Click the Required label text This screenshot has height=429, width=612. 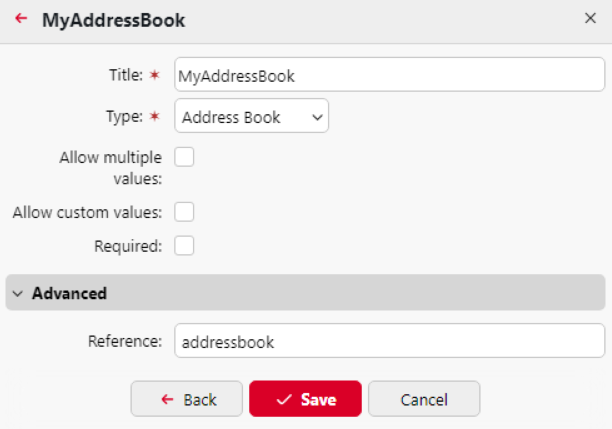(x=128, y=246)
